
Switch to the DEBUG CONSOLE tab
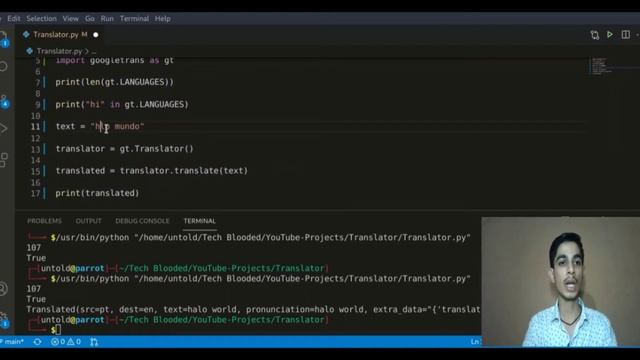point(142,221)
